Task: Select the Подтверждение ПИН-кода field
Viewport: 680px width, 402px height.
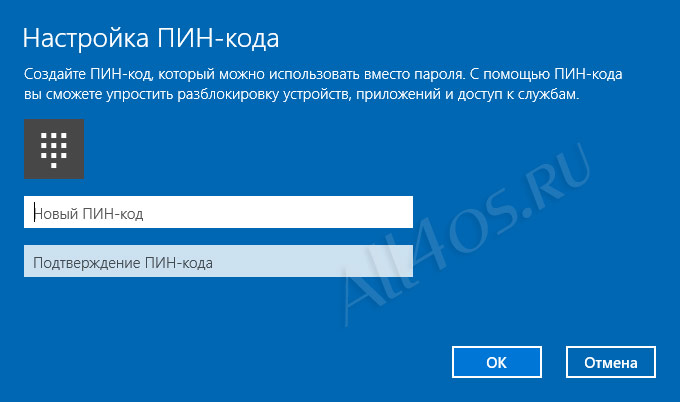Action: (x=218, y=261)
